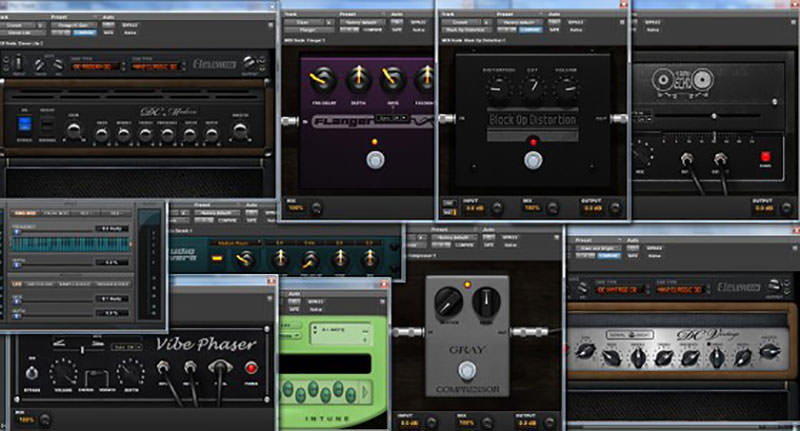Click the red LED on Black Op Distortion
This screenshot has width=800, height=431.
click(x=533, y=142)
